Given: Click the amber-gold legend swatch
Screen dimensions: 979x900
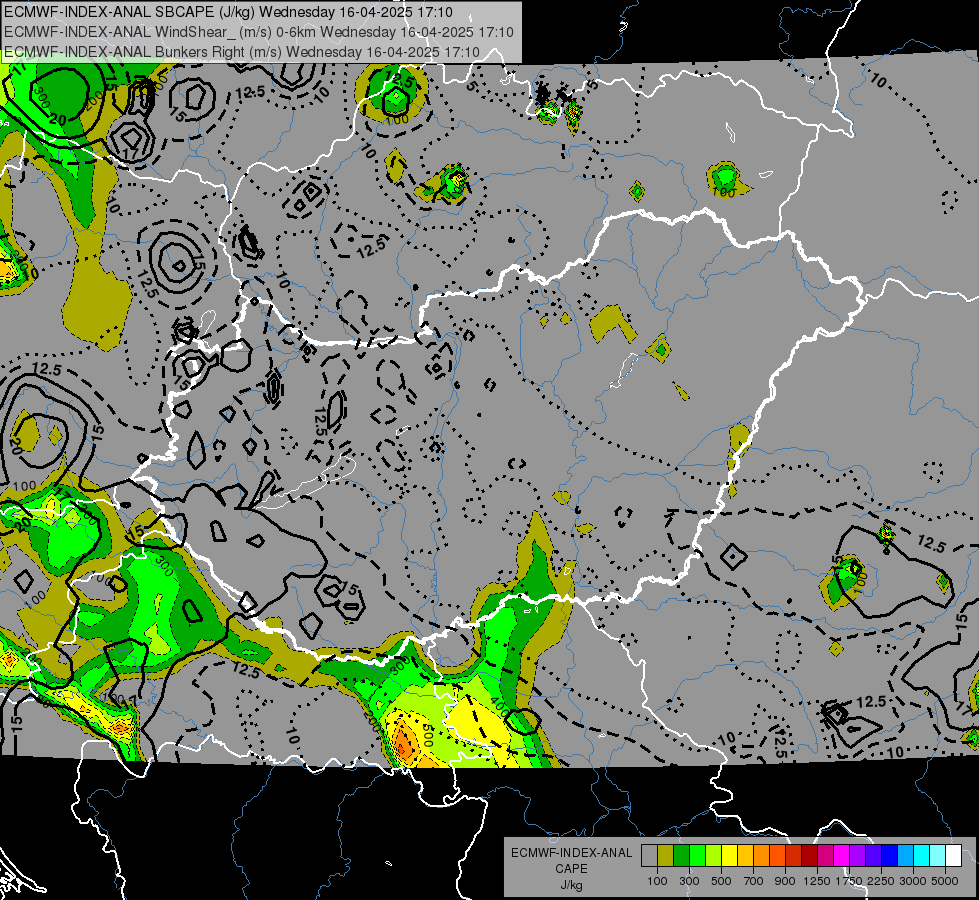Looking at the screenshot, I should [745, 856].
